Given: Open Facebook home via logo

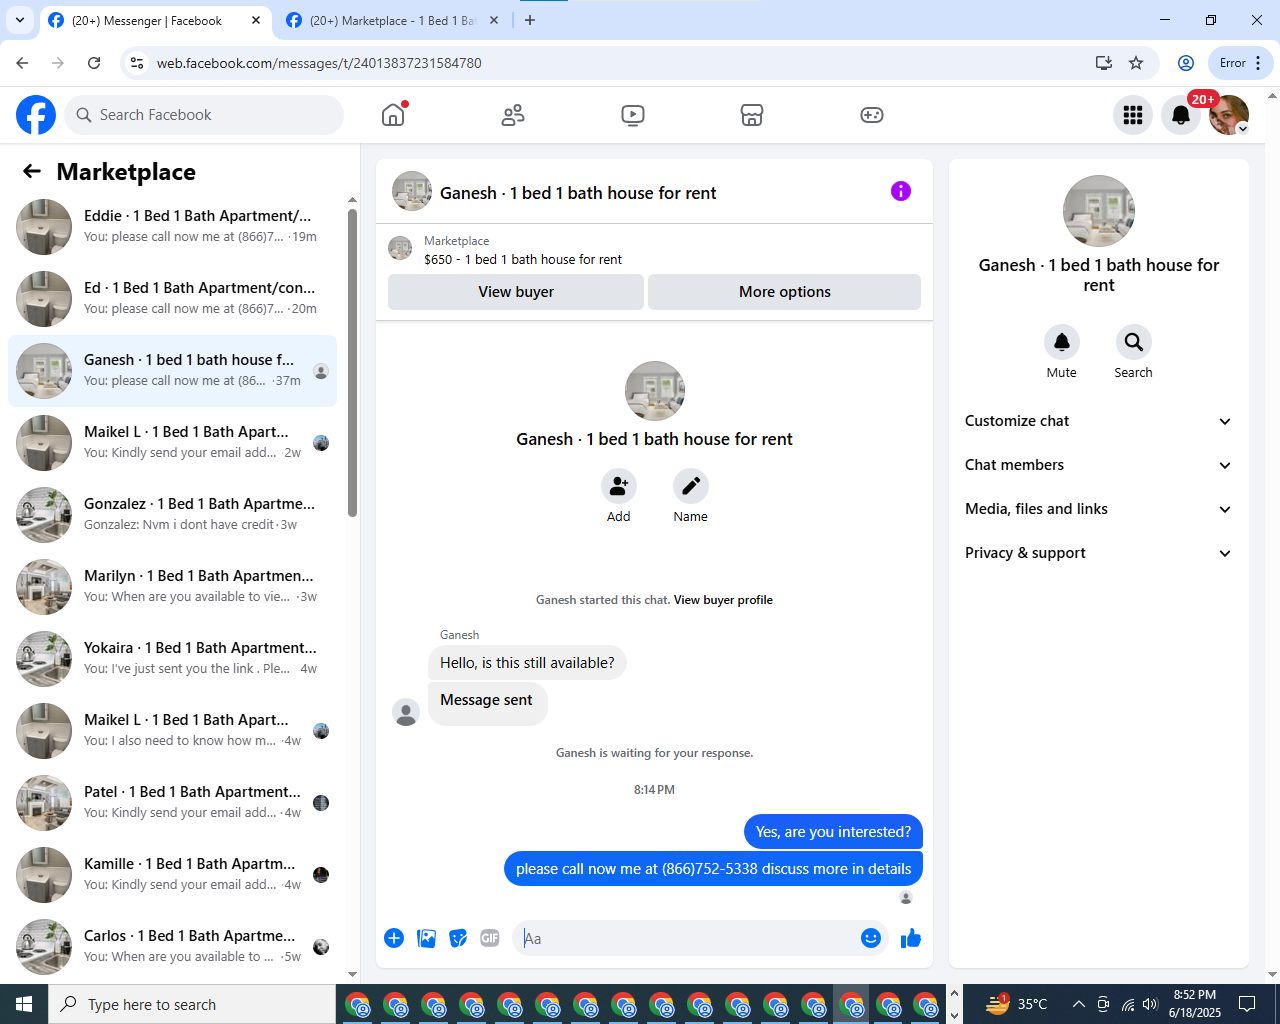Looking at the screenshot, I should coord(36,115).
